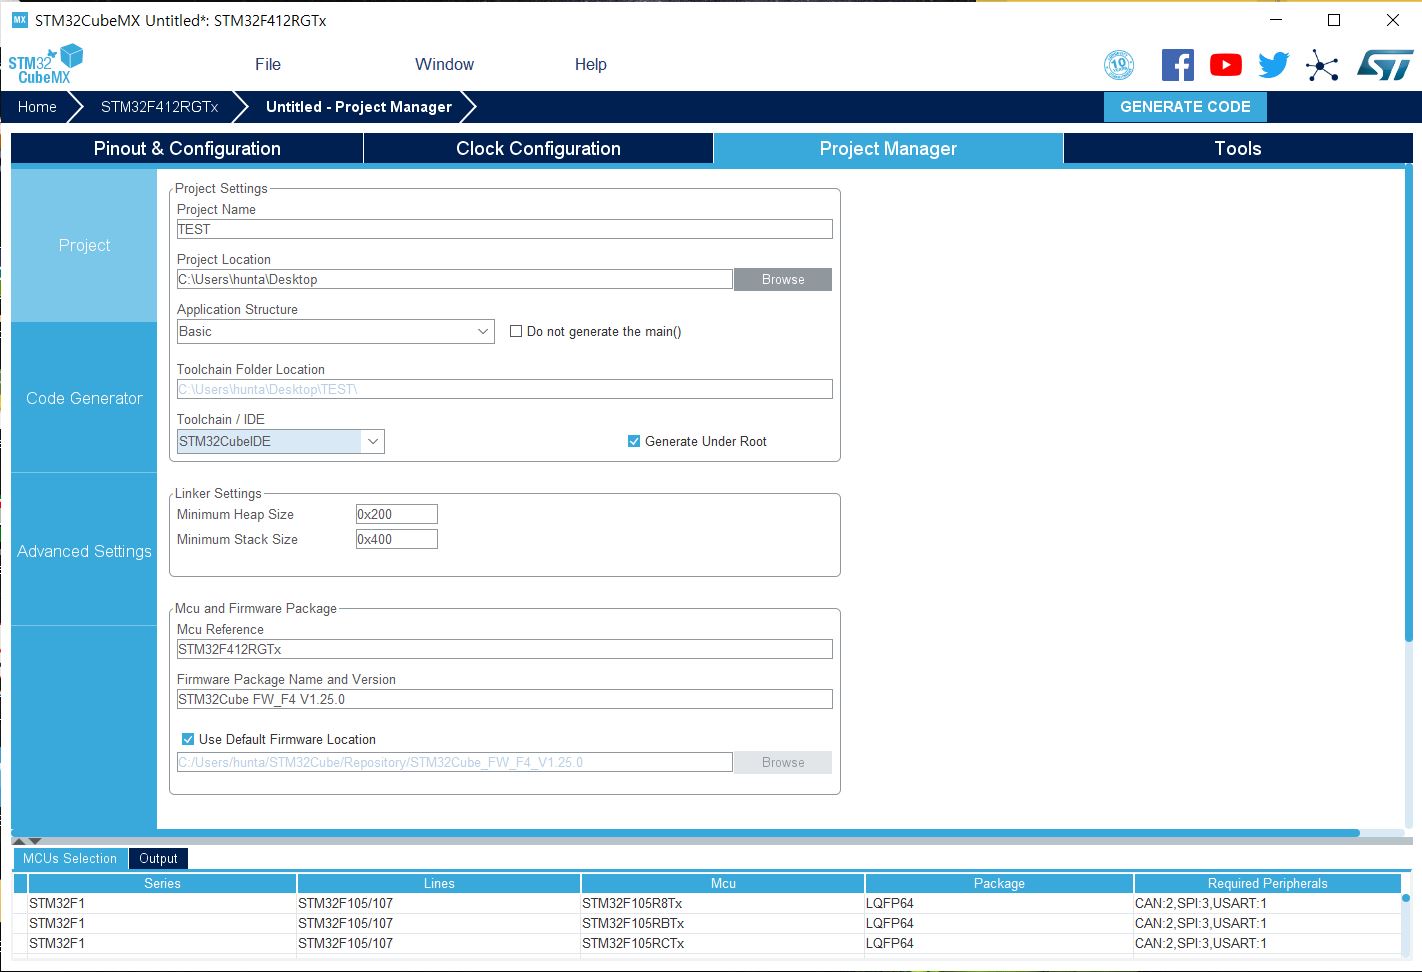This screenshot has height=972, width=1422.
Task: Uncheck Use Default Firmware Location
Action: coord(188,739)
